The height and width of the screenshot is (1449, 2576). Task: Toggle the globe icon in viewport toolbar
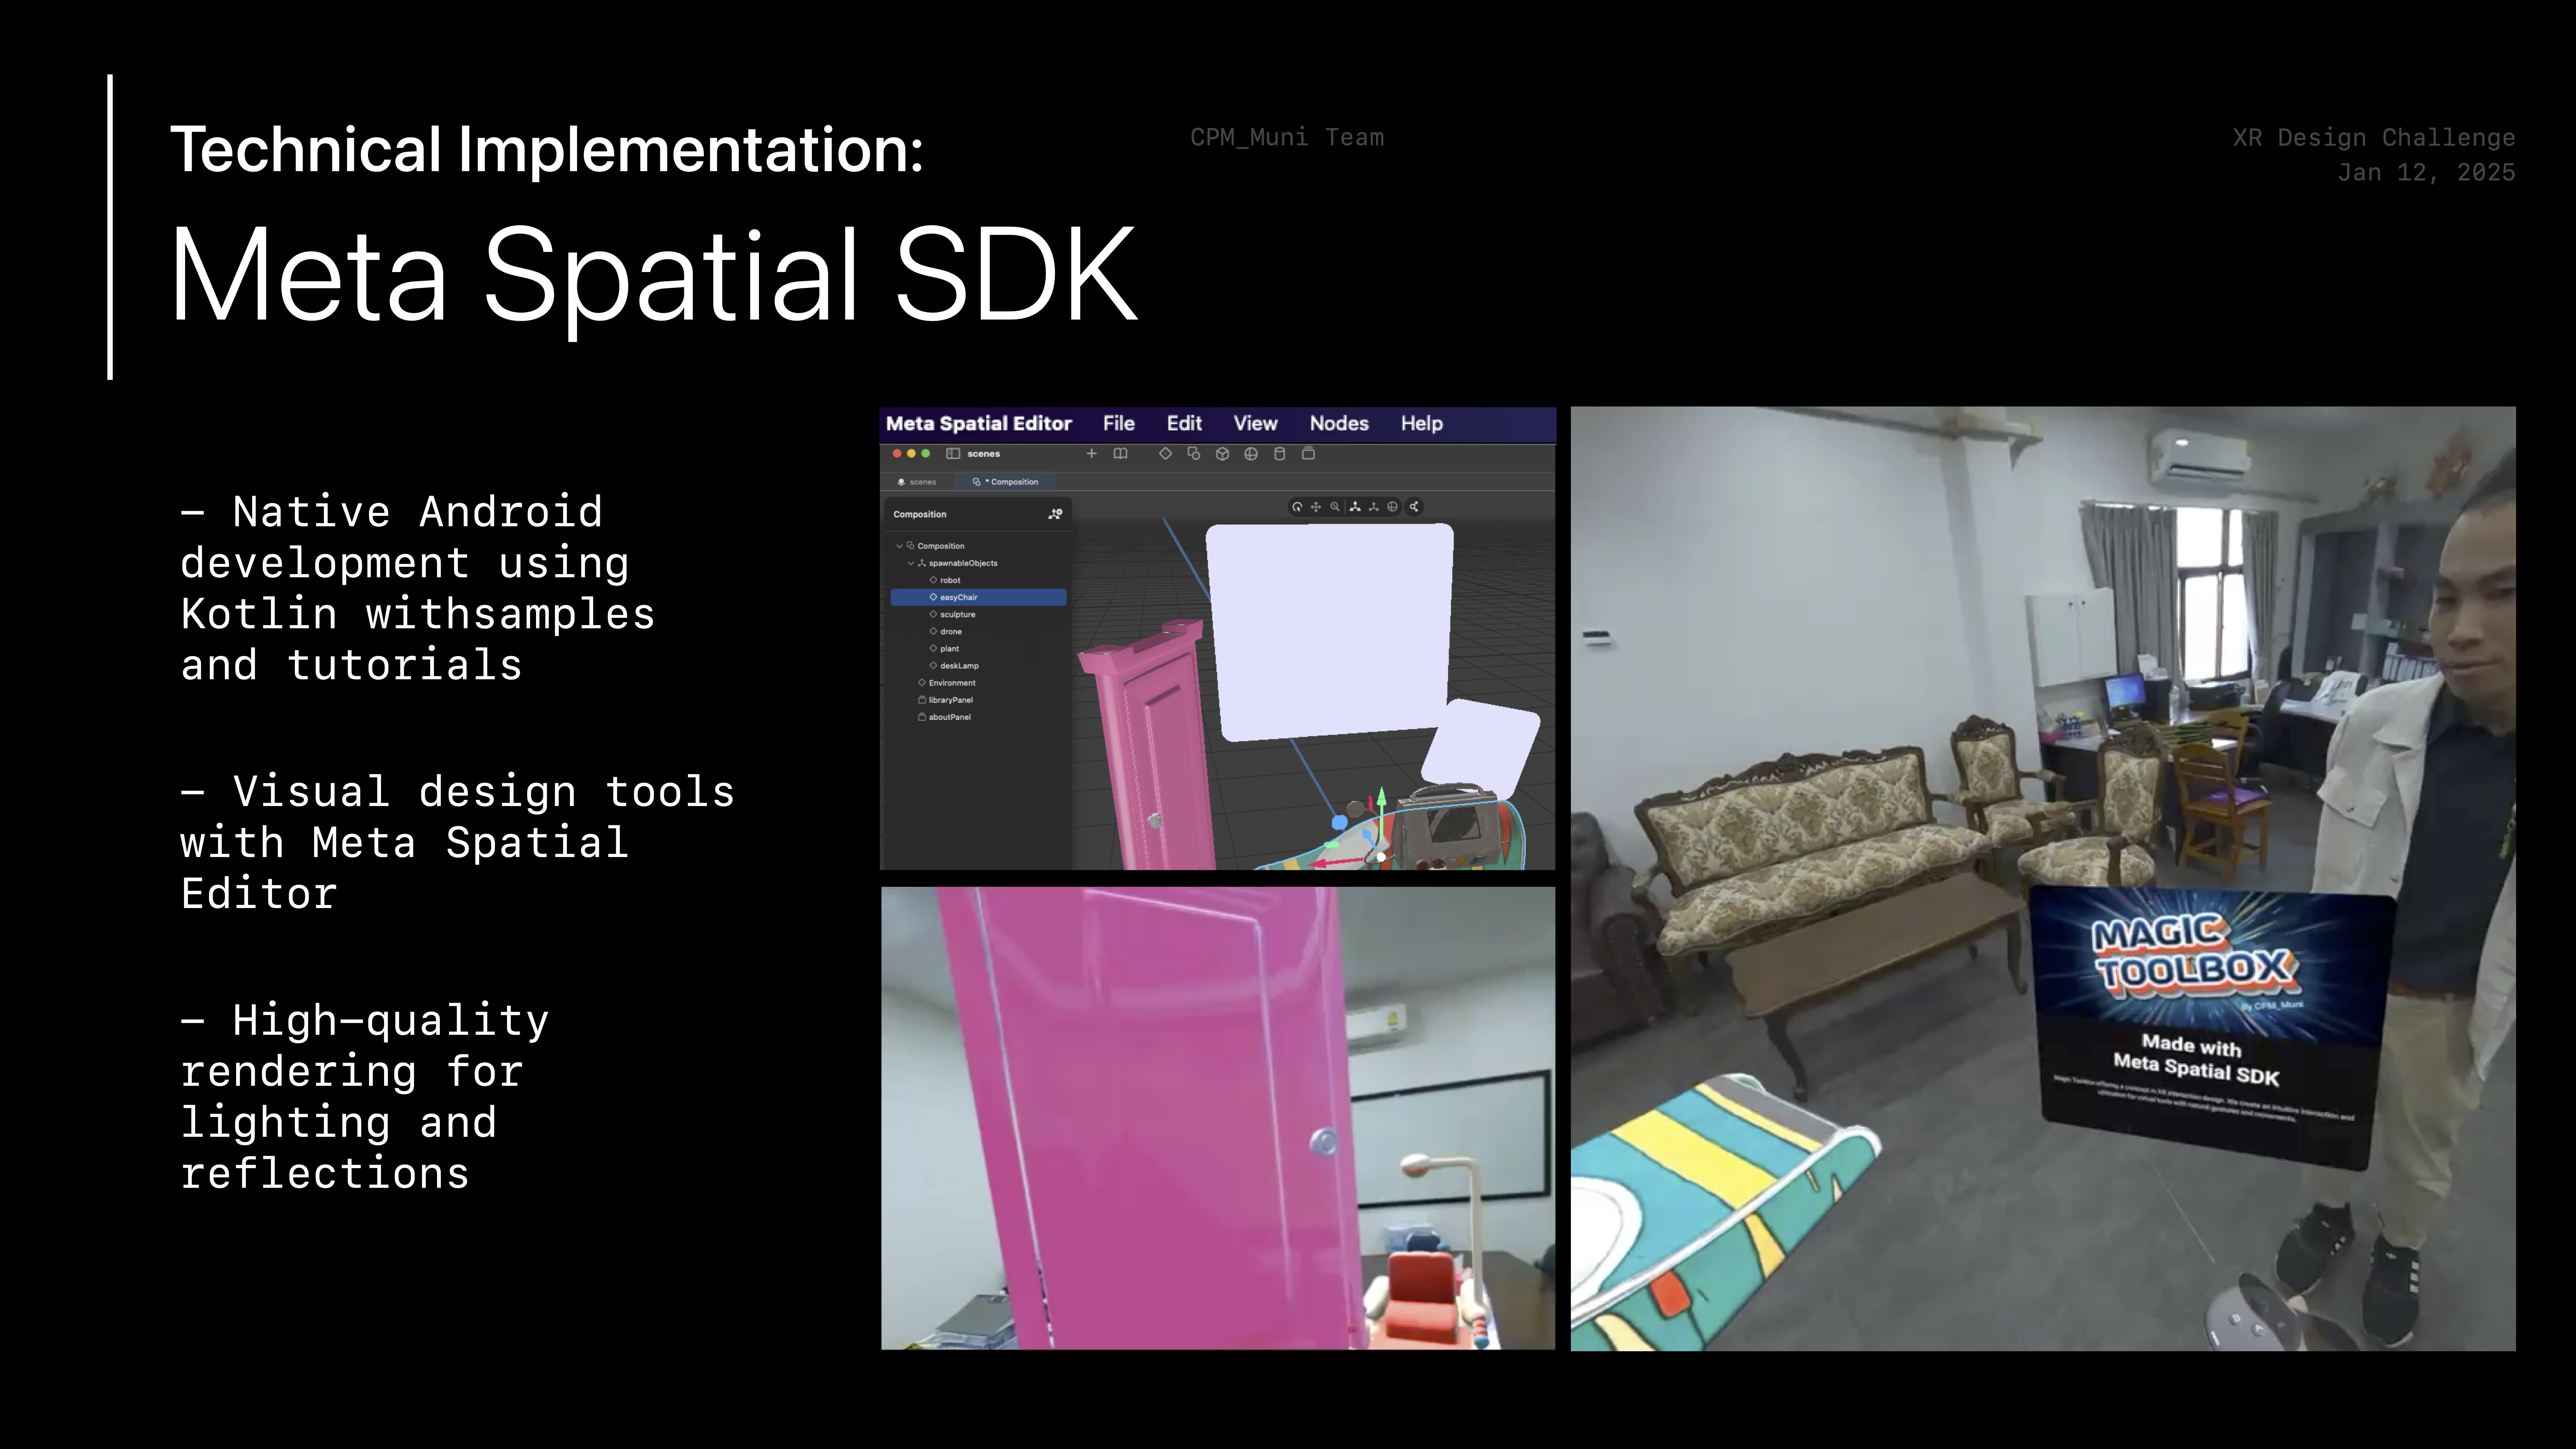click(1392, 507)
